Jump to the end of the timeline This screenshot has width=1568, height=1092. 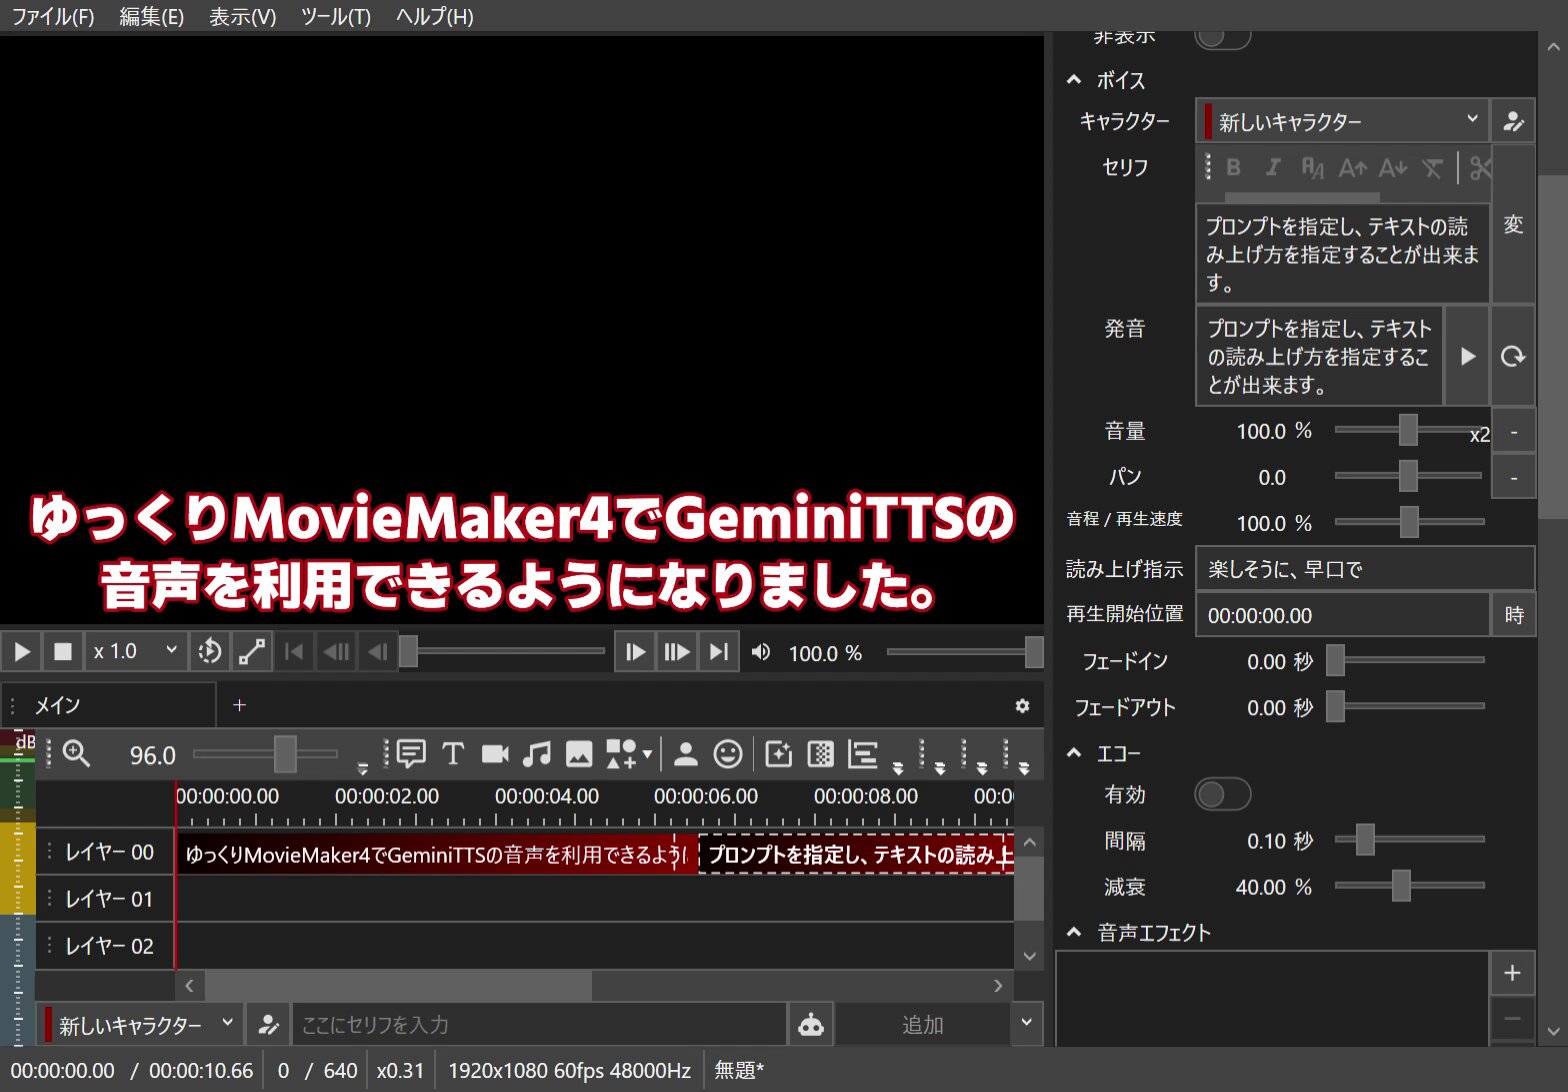click(719, 652)
